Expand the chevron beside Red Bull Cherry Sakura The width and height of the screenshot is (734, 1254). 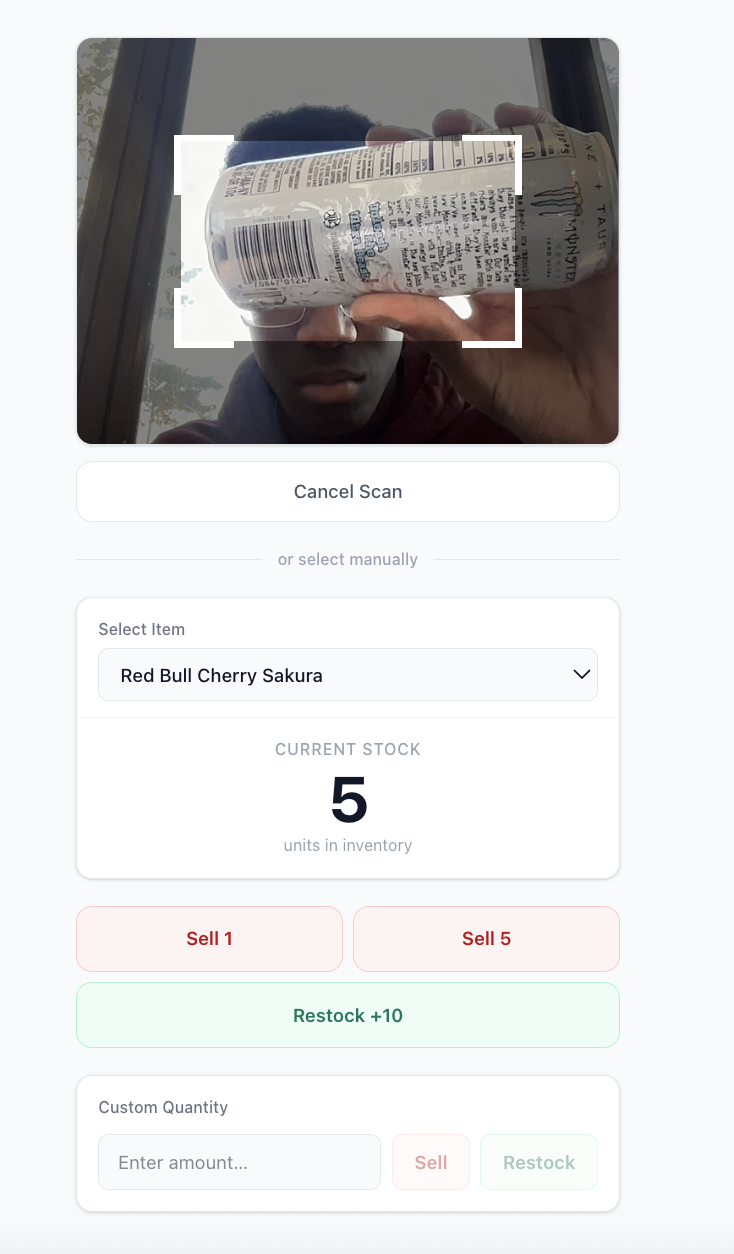pyautogui.click(x=582, y=674)
